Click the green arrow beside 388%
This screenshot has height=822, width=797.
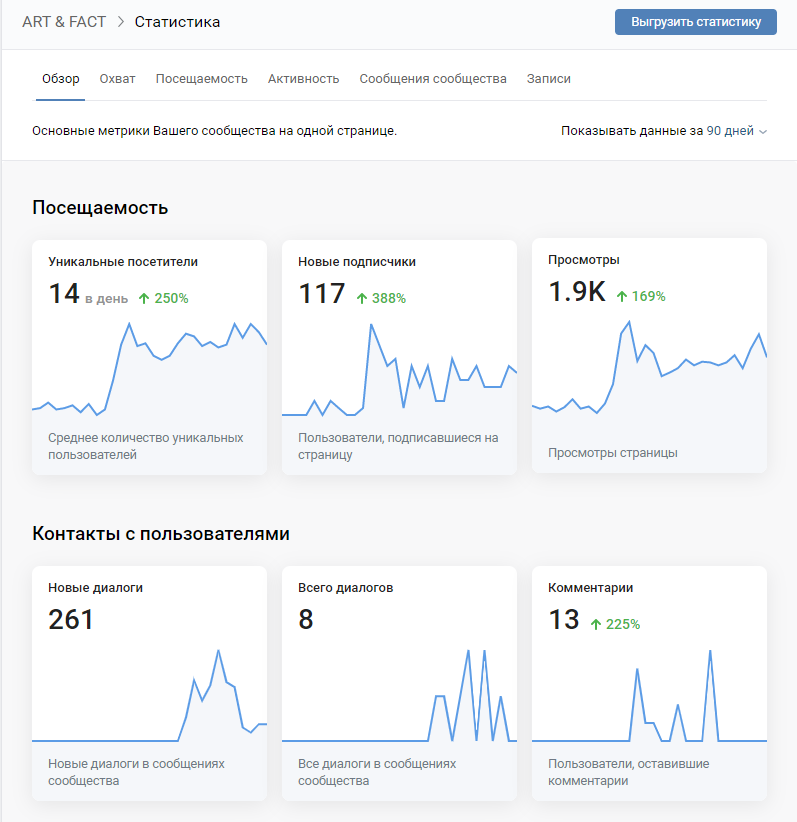point(362,298)
